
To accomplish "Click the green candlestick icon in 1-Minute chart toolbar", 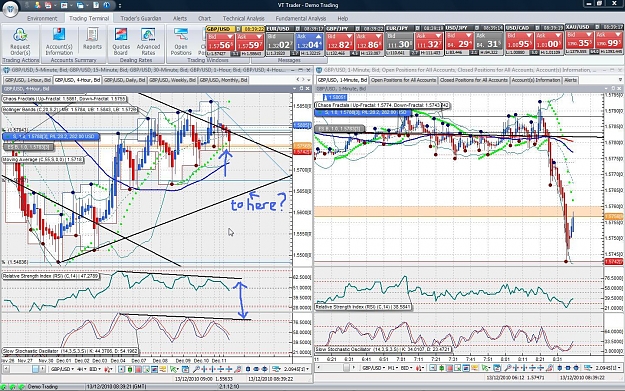I will (x=442, y=368).
